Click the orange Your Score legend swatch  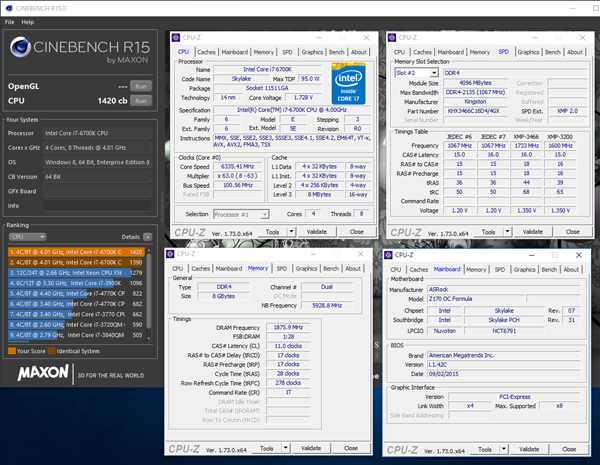pos(11,351)
